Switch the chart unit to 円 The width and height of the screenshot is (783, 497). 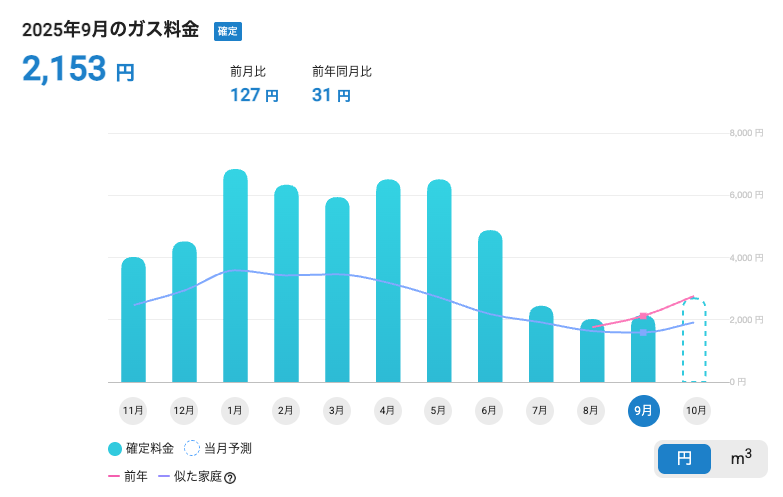(x=684, y=458)
